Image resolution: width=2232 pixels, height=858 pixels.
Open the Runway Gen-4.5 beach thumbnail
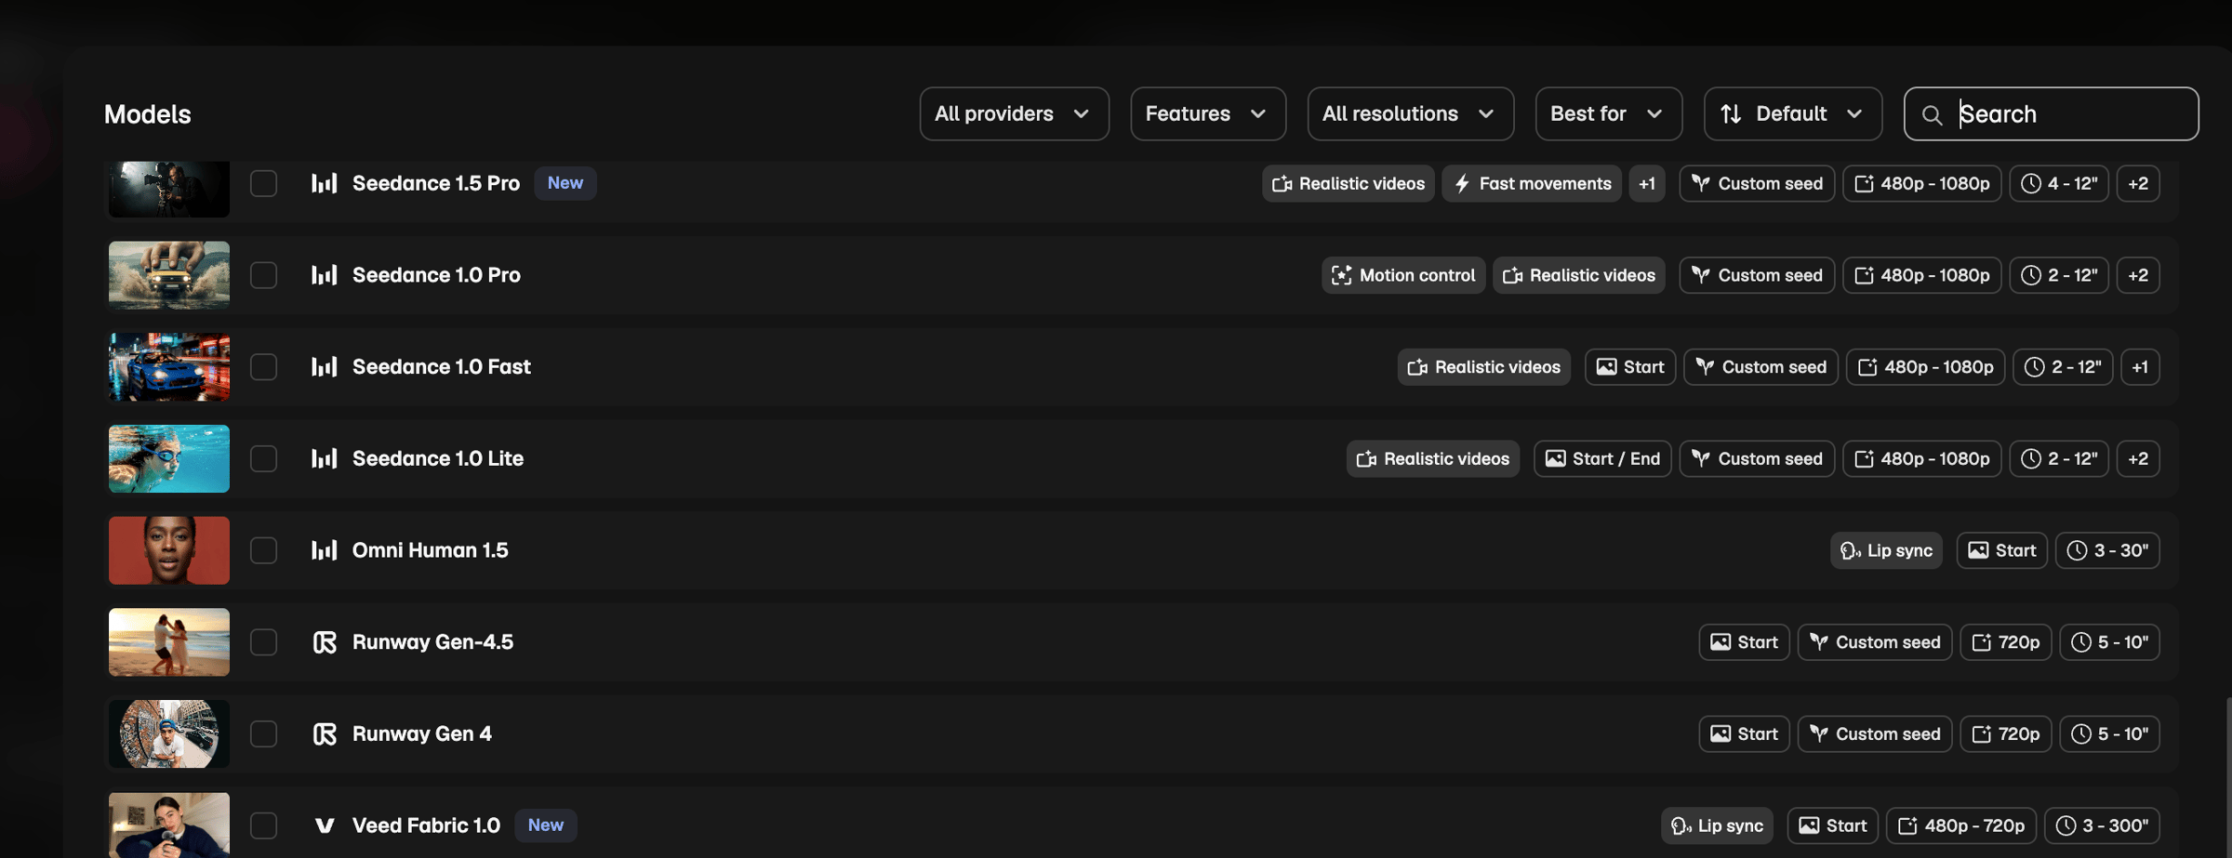click(169, 642)
